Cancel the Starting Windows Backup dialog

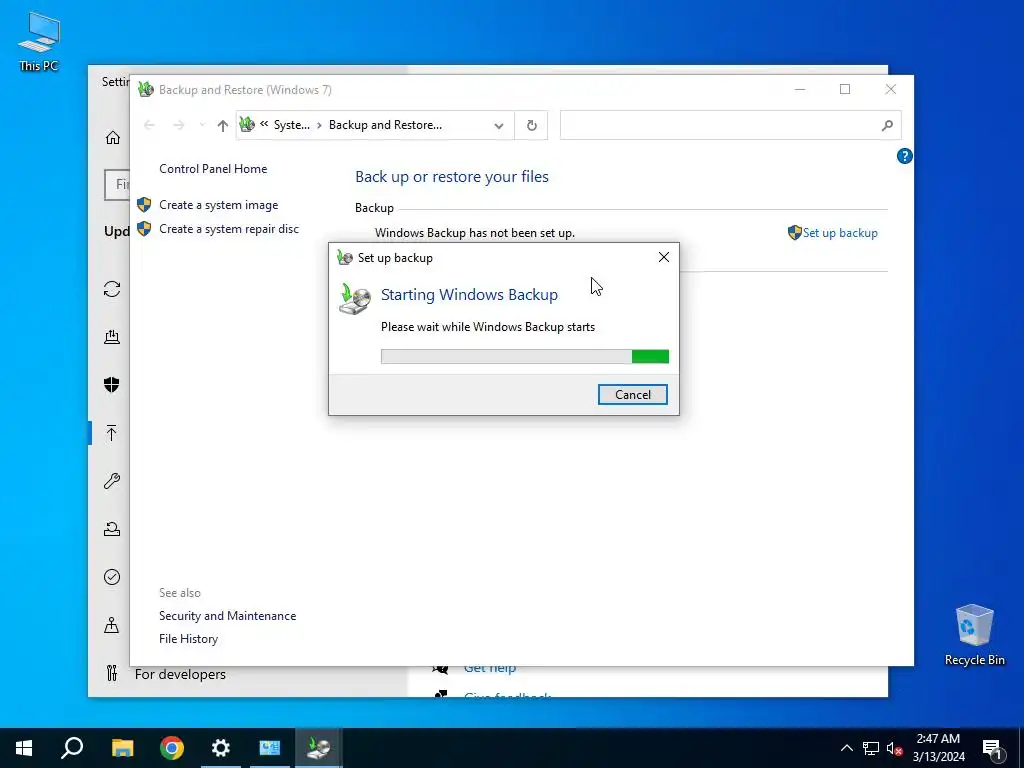(632, 394)
